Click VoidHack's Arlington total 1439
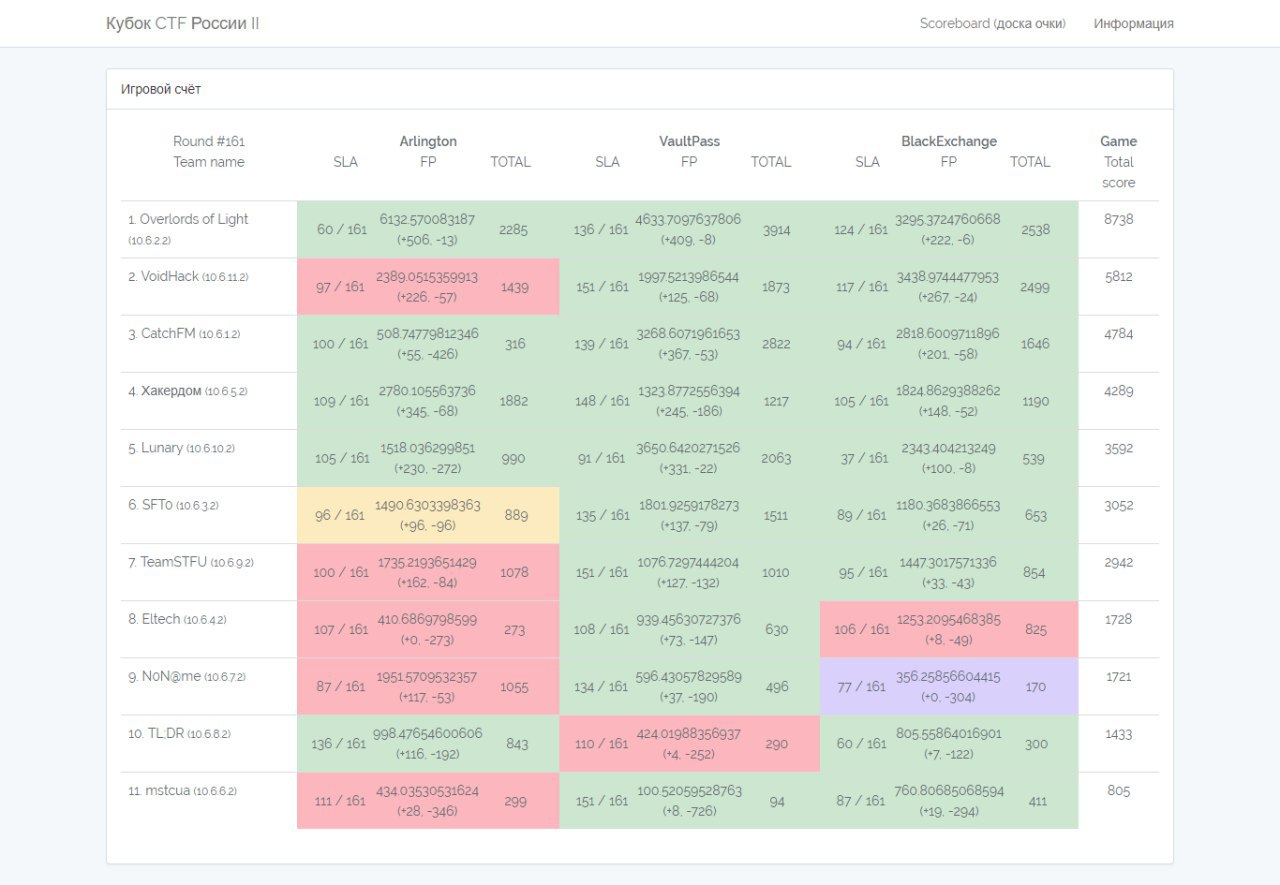 pos(514,287)
